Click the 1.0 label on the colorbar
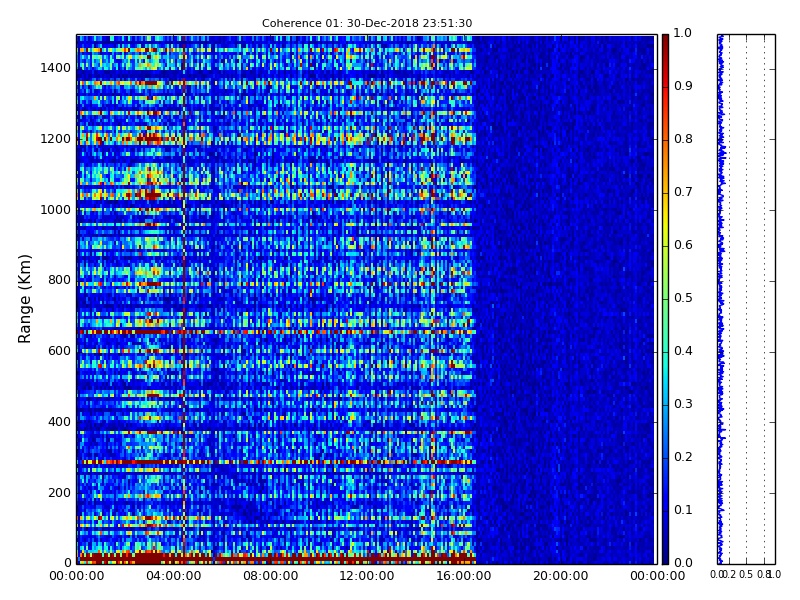800x600 pixels. tap(683, 33)
